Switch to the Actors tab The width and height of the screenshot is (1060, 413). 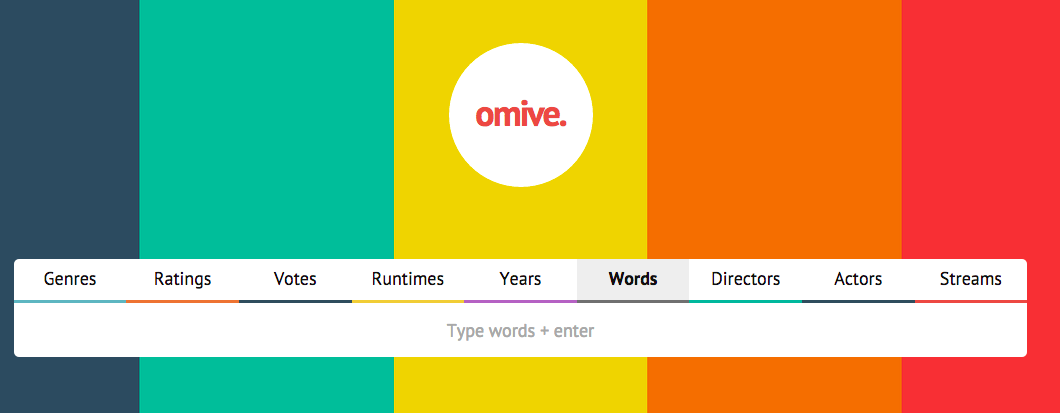pyautogui.click(x=858, y=280)
